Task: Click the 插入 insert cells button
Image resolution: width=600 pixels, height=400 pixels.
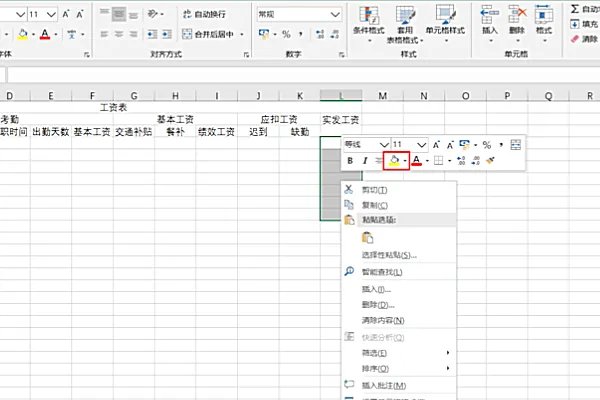Action: coord(489,24)
